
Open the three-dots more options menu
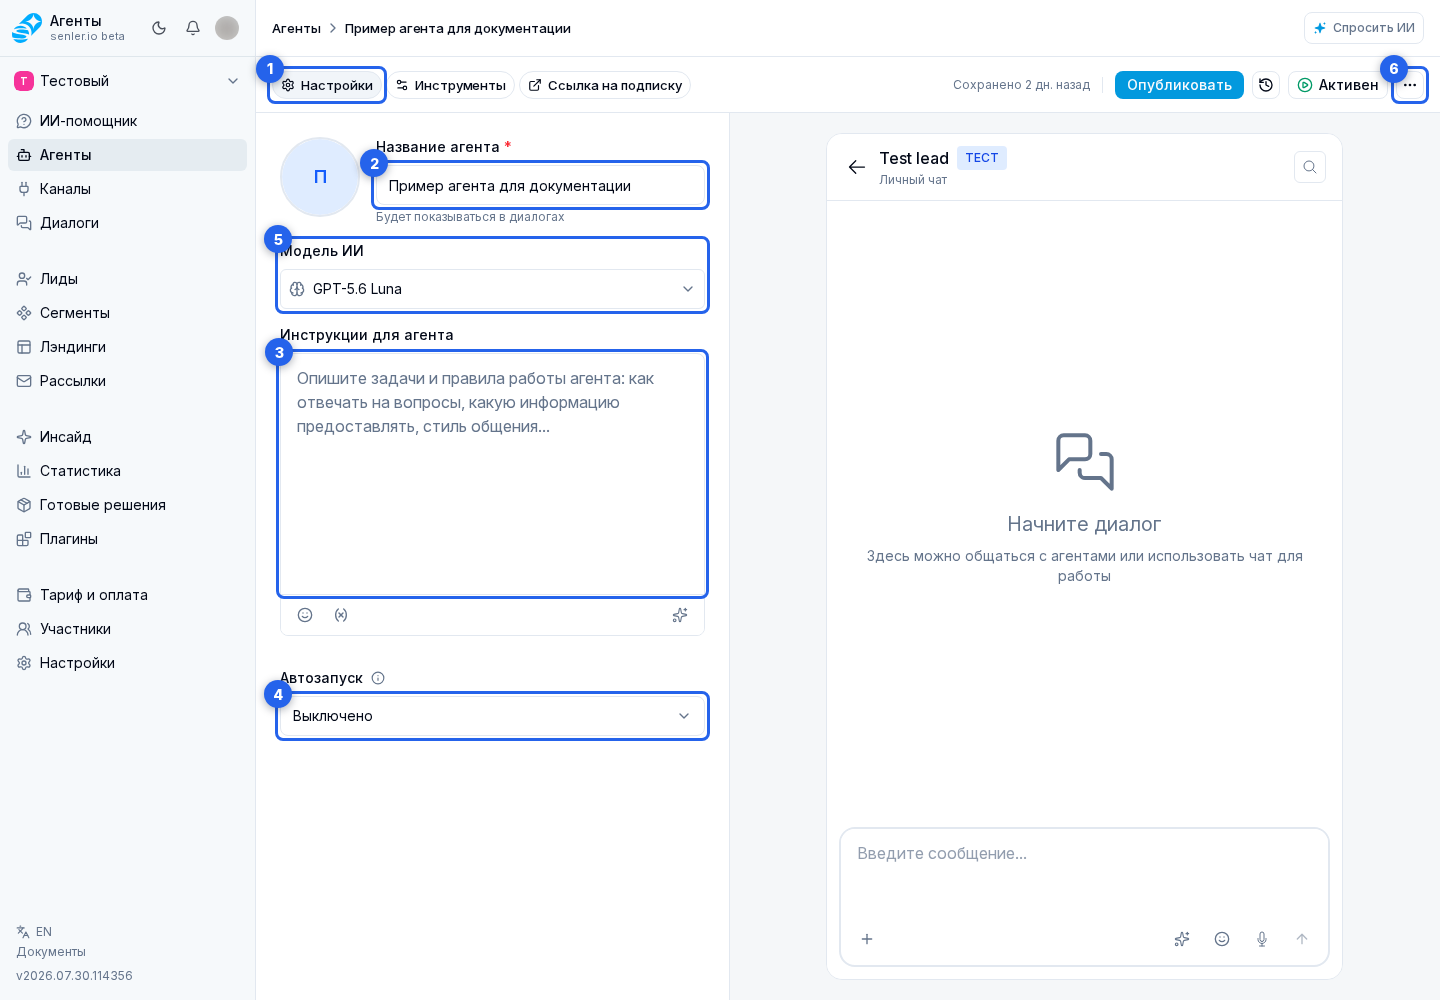1410,85
